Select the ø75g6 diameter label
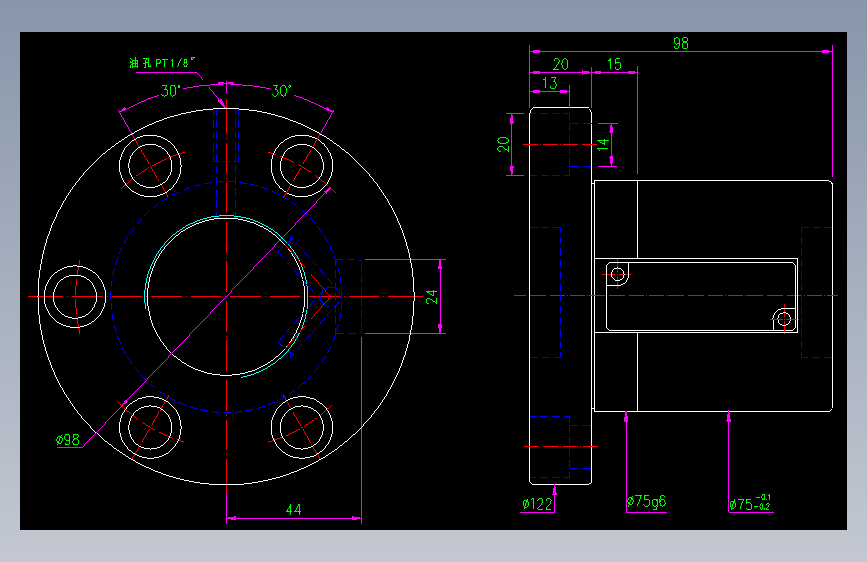 coord(646,502)
